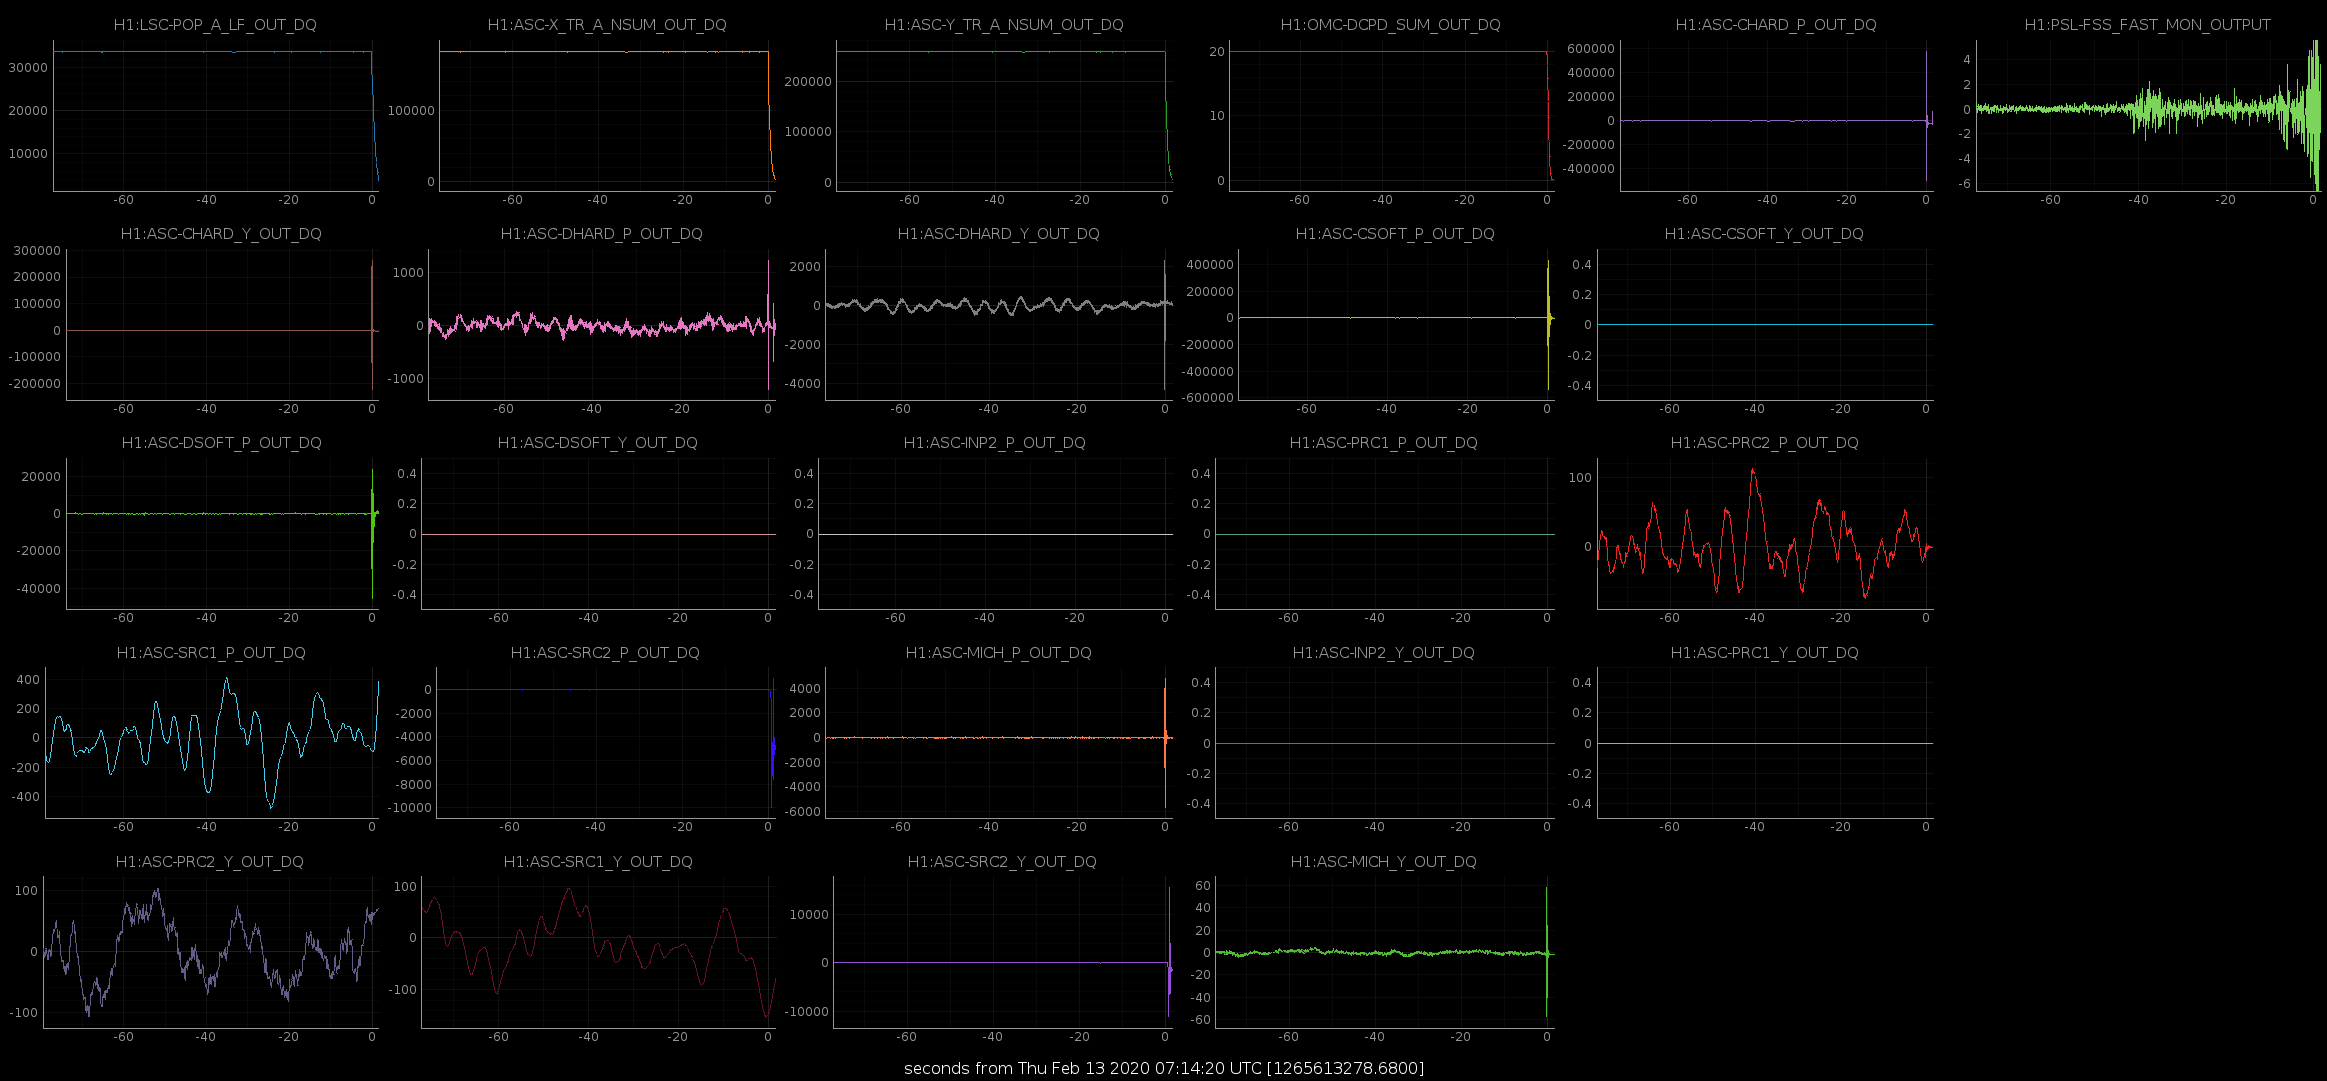The image size is (2327, 1081).
Task: Open the H1:ASC-X_TR_A_NSUM_OUT_DQ plot
Action: tap(607, 115)
